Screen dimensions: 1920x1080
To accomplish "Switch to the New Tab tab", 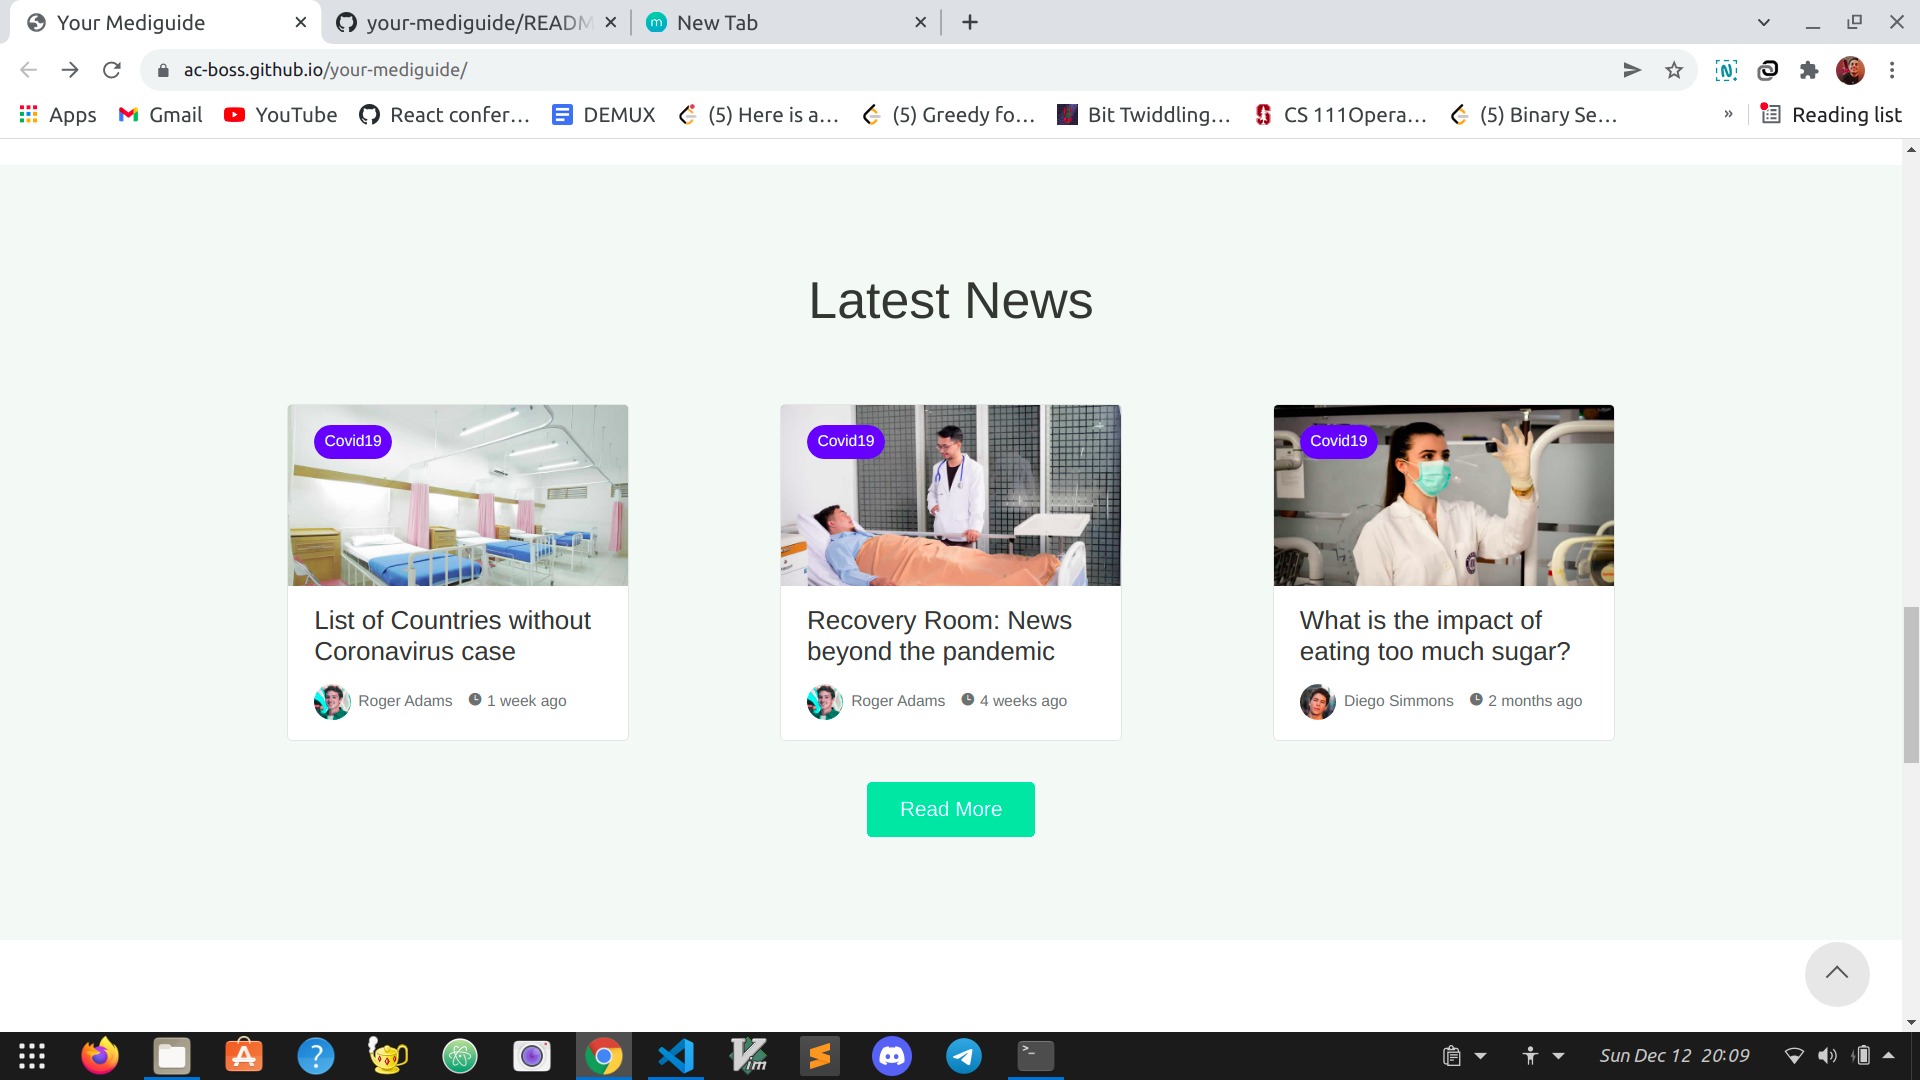I will click(716, 22).
